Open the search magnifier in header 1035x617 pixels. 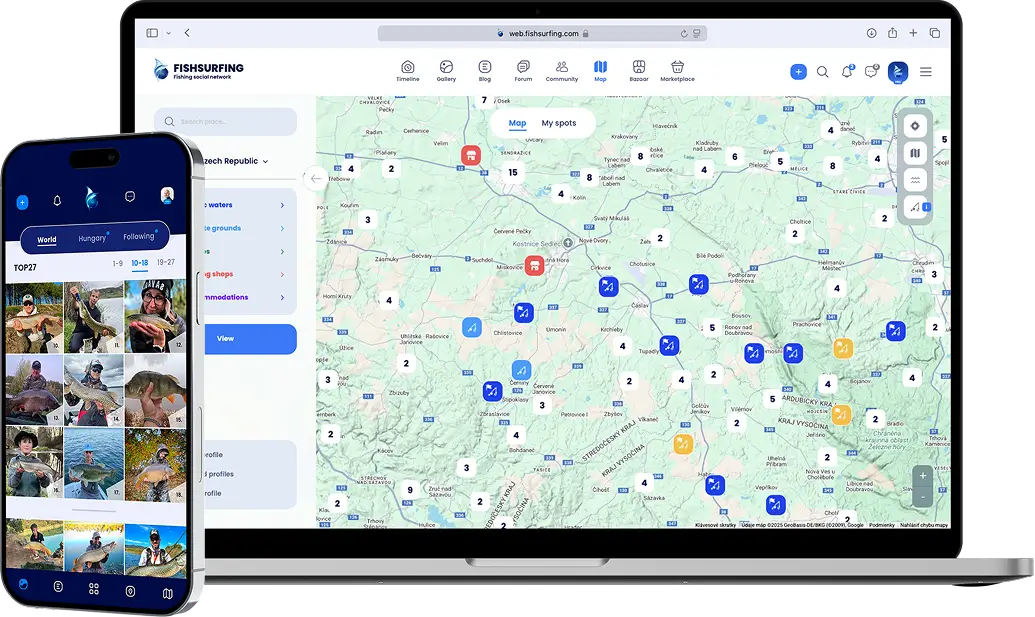coord(823,72)
